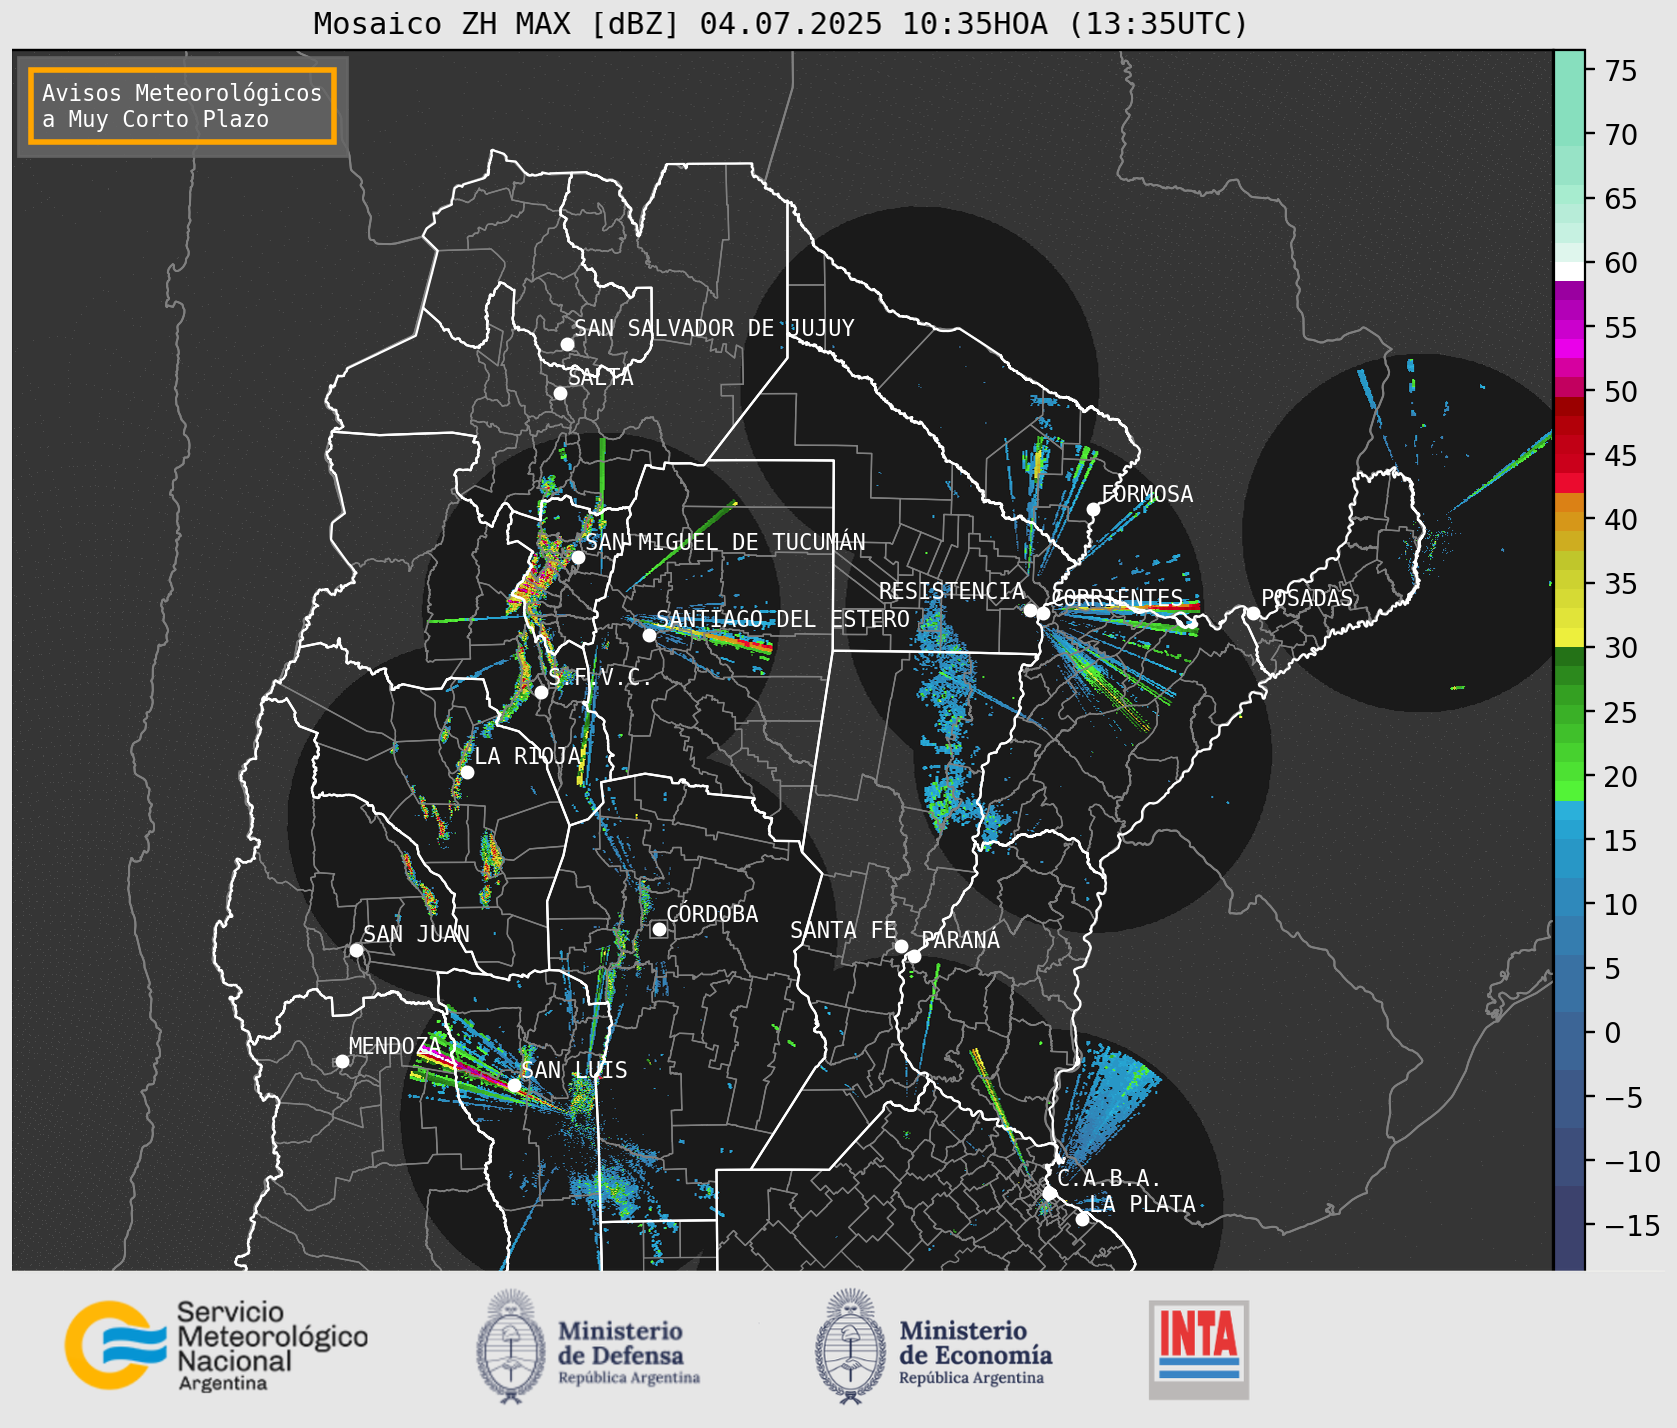The width and height of the screenshot is (1677, 1428).
Task: Click the 0 tick label on colorbar
Action: pos(1612,1033)
